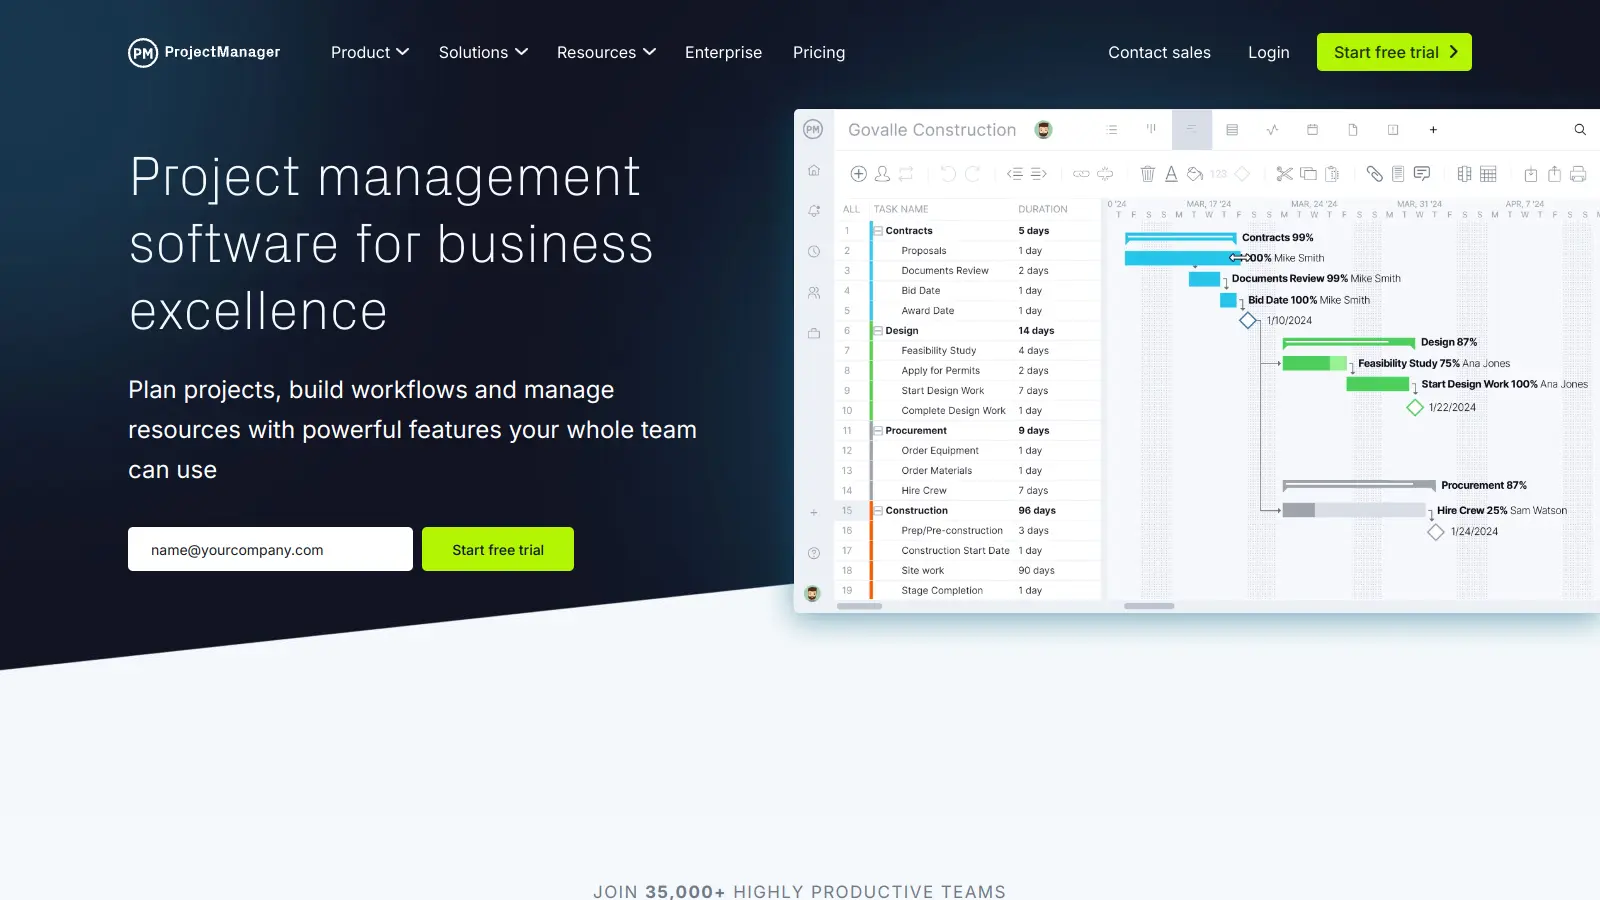Open the Solutions dropdown menu
This screenshot has width=1600, height=900.
[x=483, y=52]
